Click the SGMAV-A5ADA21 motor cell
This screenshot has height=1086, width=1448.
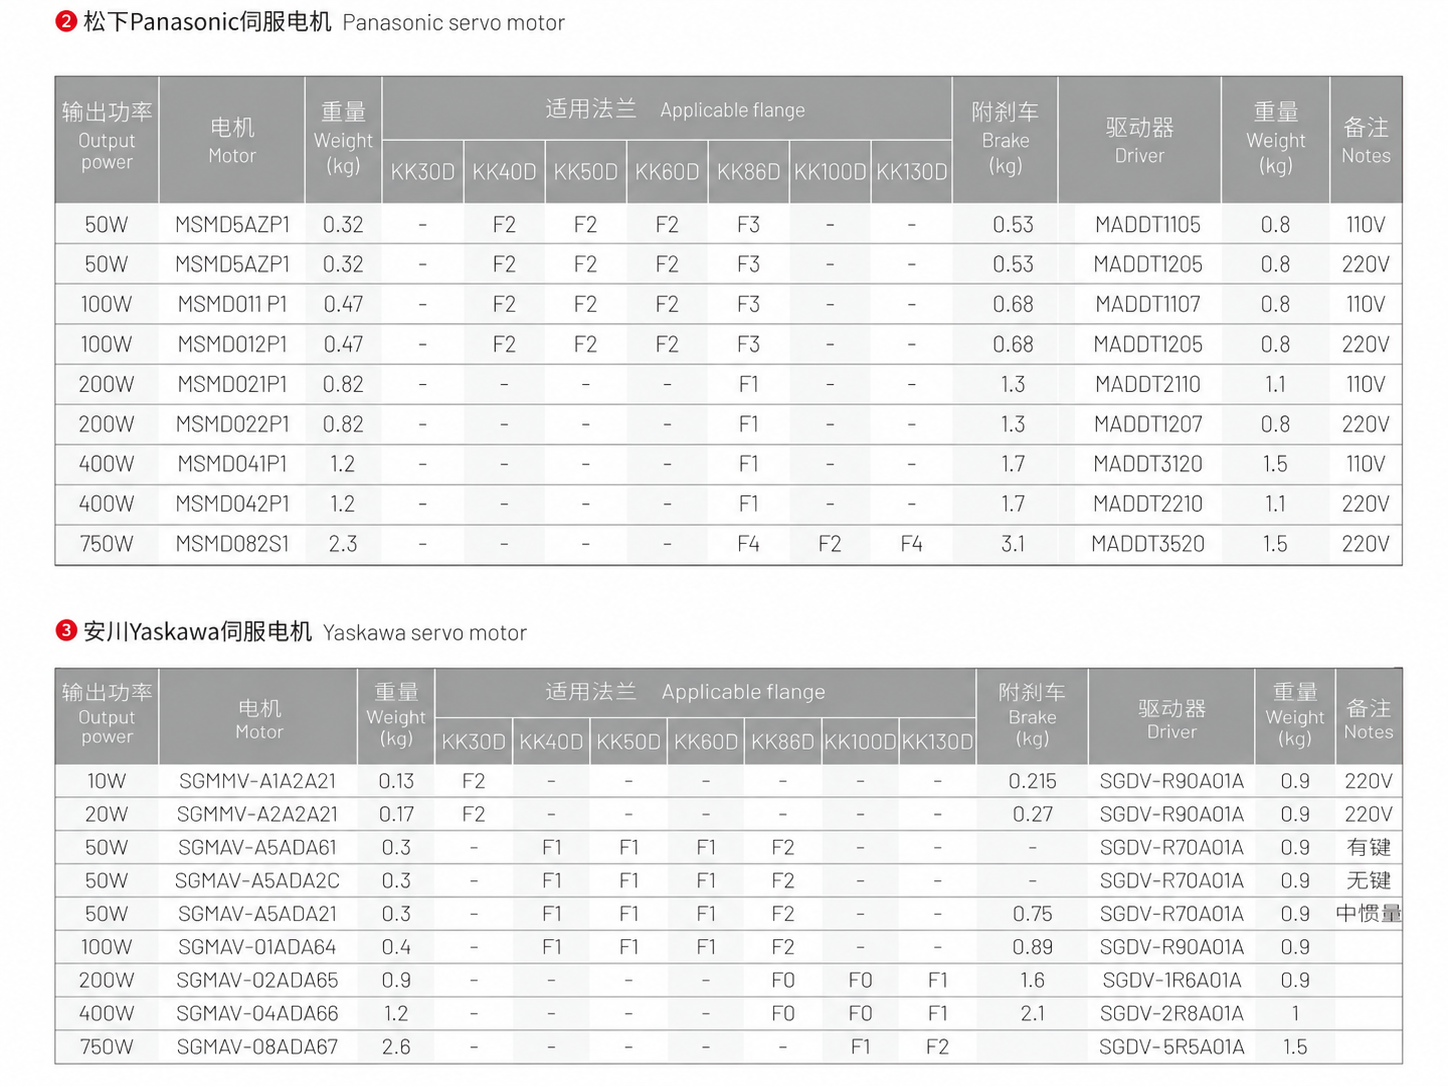pos(258,914)
